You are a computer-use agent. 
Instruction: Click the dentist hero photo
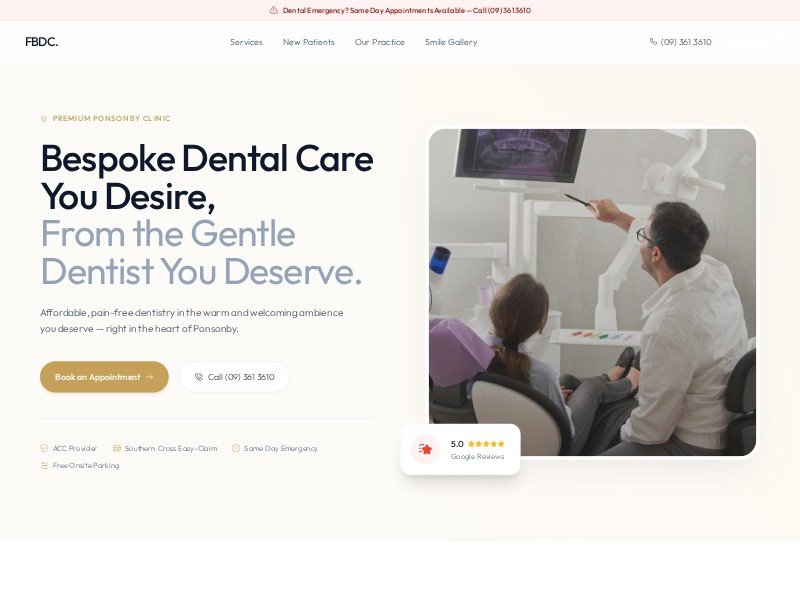592,292
